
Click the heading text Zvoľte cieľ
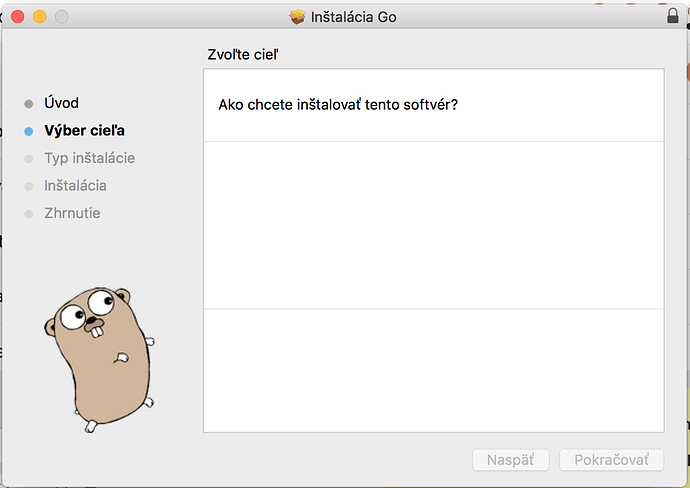243,55
